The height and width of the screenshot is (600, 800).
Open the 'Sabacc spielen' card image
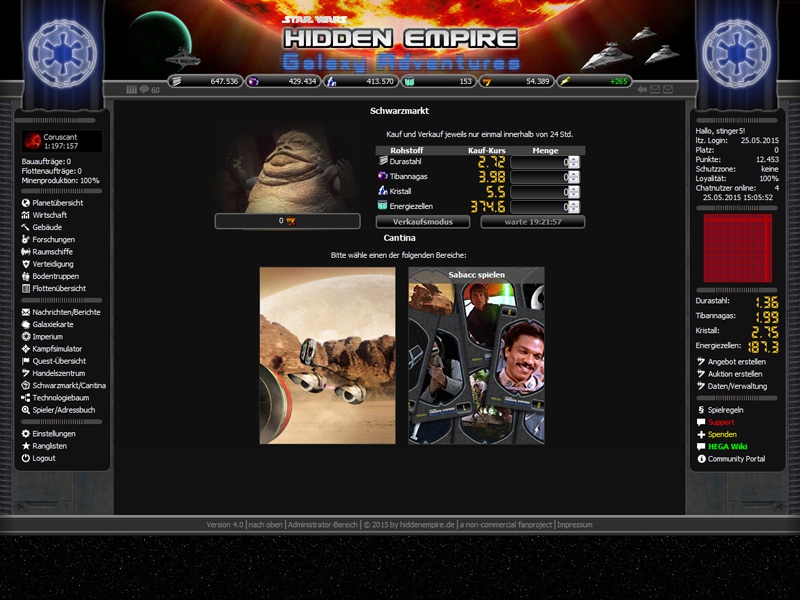pos(476,356)
